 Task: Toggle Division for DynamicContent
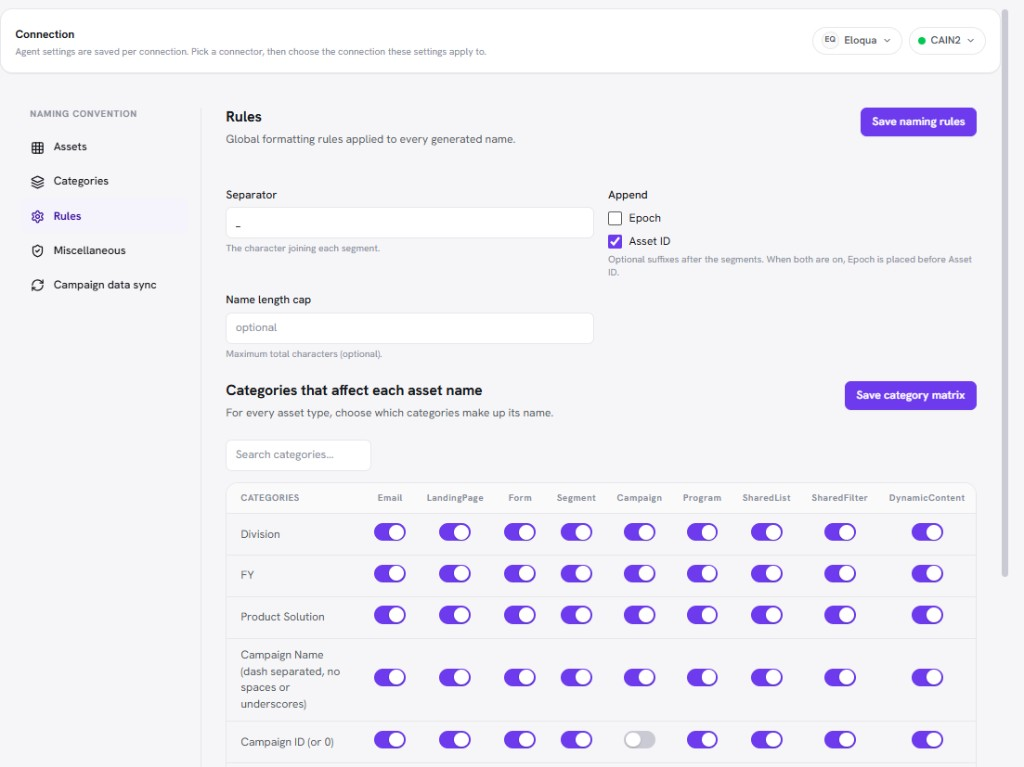[x=927, y=532]
